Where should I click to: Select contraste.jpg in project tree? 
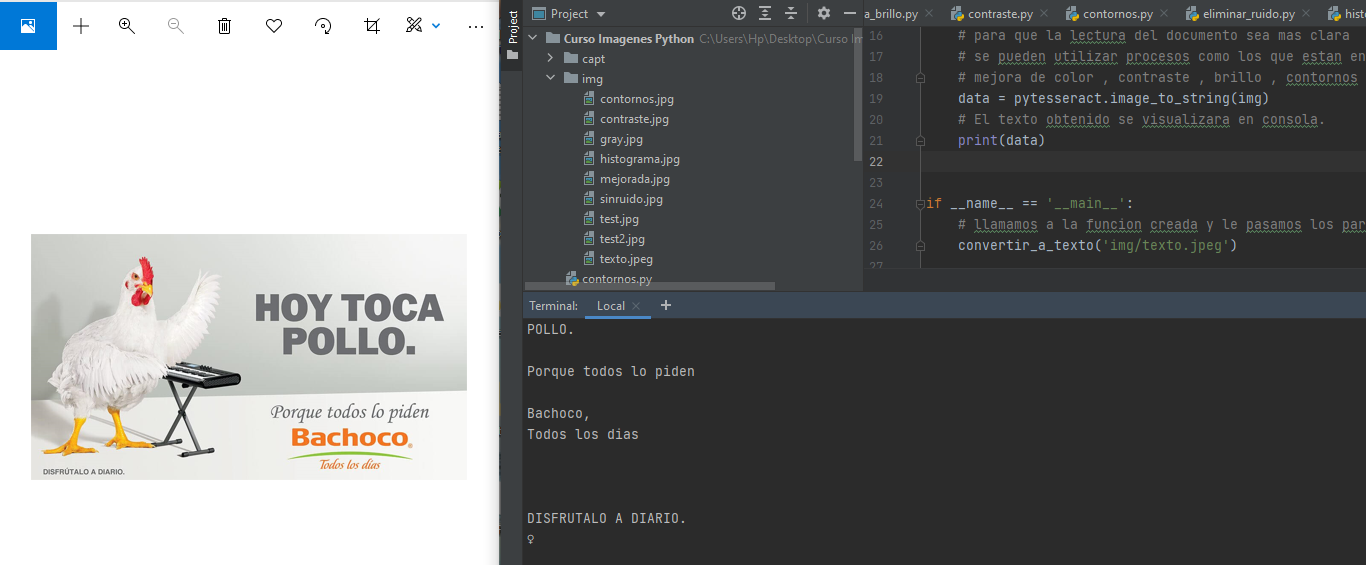pyautogui.click(x=634, y=119)
